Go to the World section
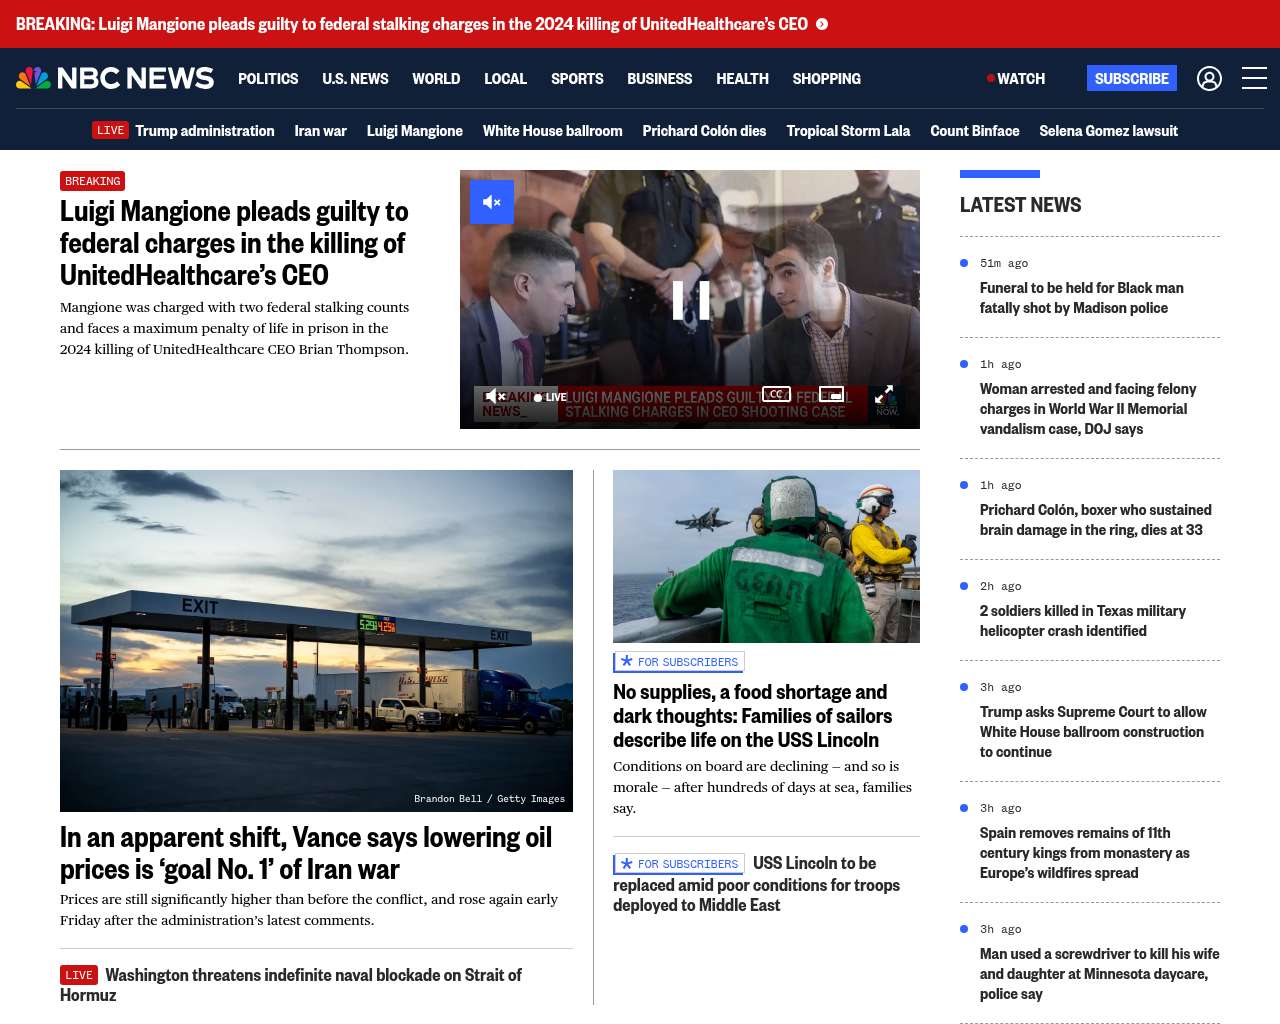 click(436, 78)
